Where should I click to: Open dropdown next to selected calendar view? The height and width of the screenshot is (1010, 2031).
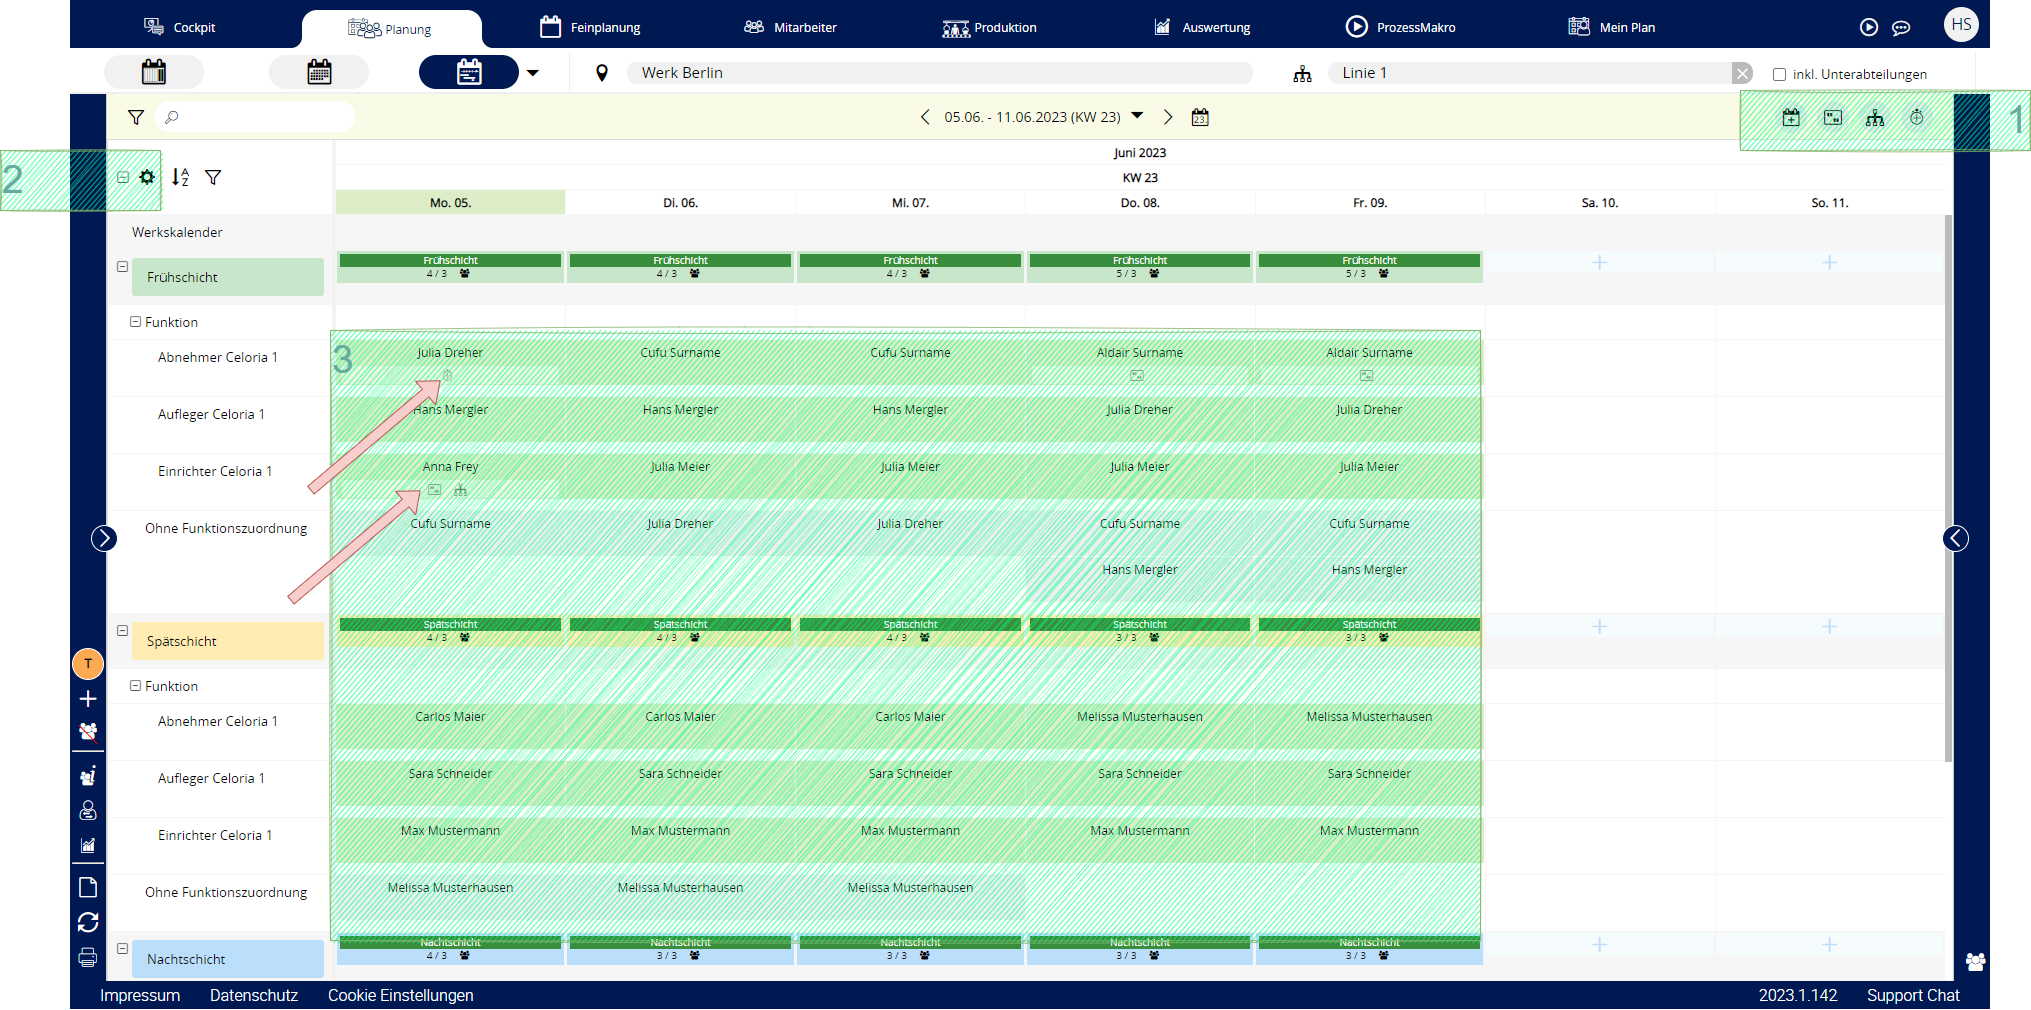pyautogui.click(x=533, y=72)
